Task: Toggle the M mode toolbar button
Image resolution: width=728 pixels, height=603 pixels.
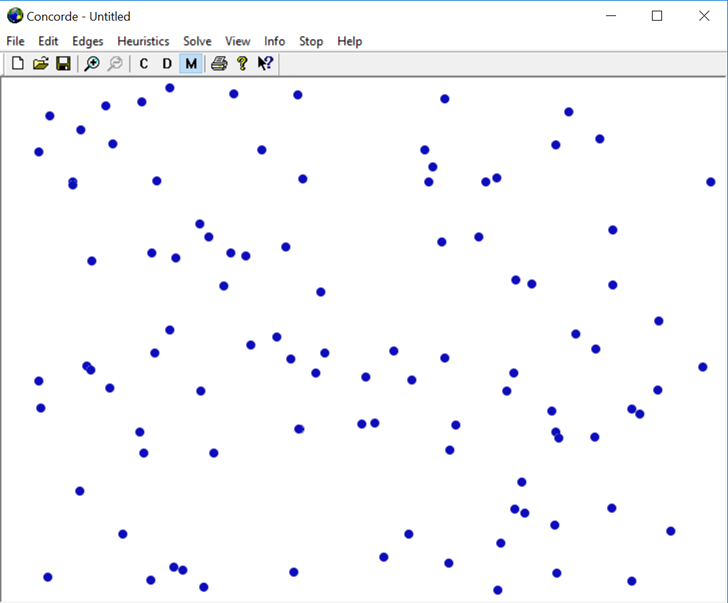Action: tap(191, 63)
